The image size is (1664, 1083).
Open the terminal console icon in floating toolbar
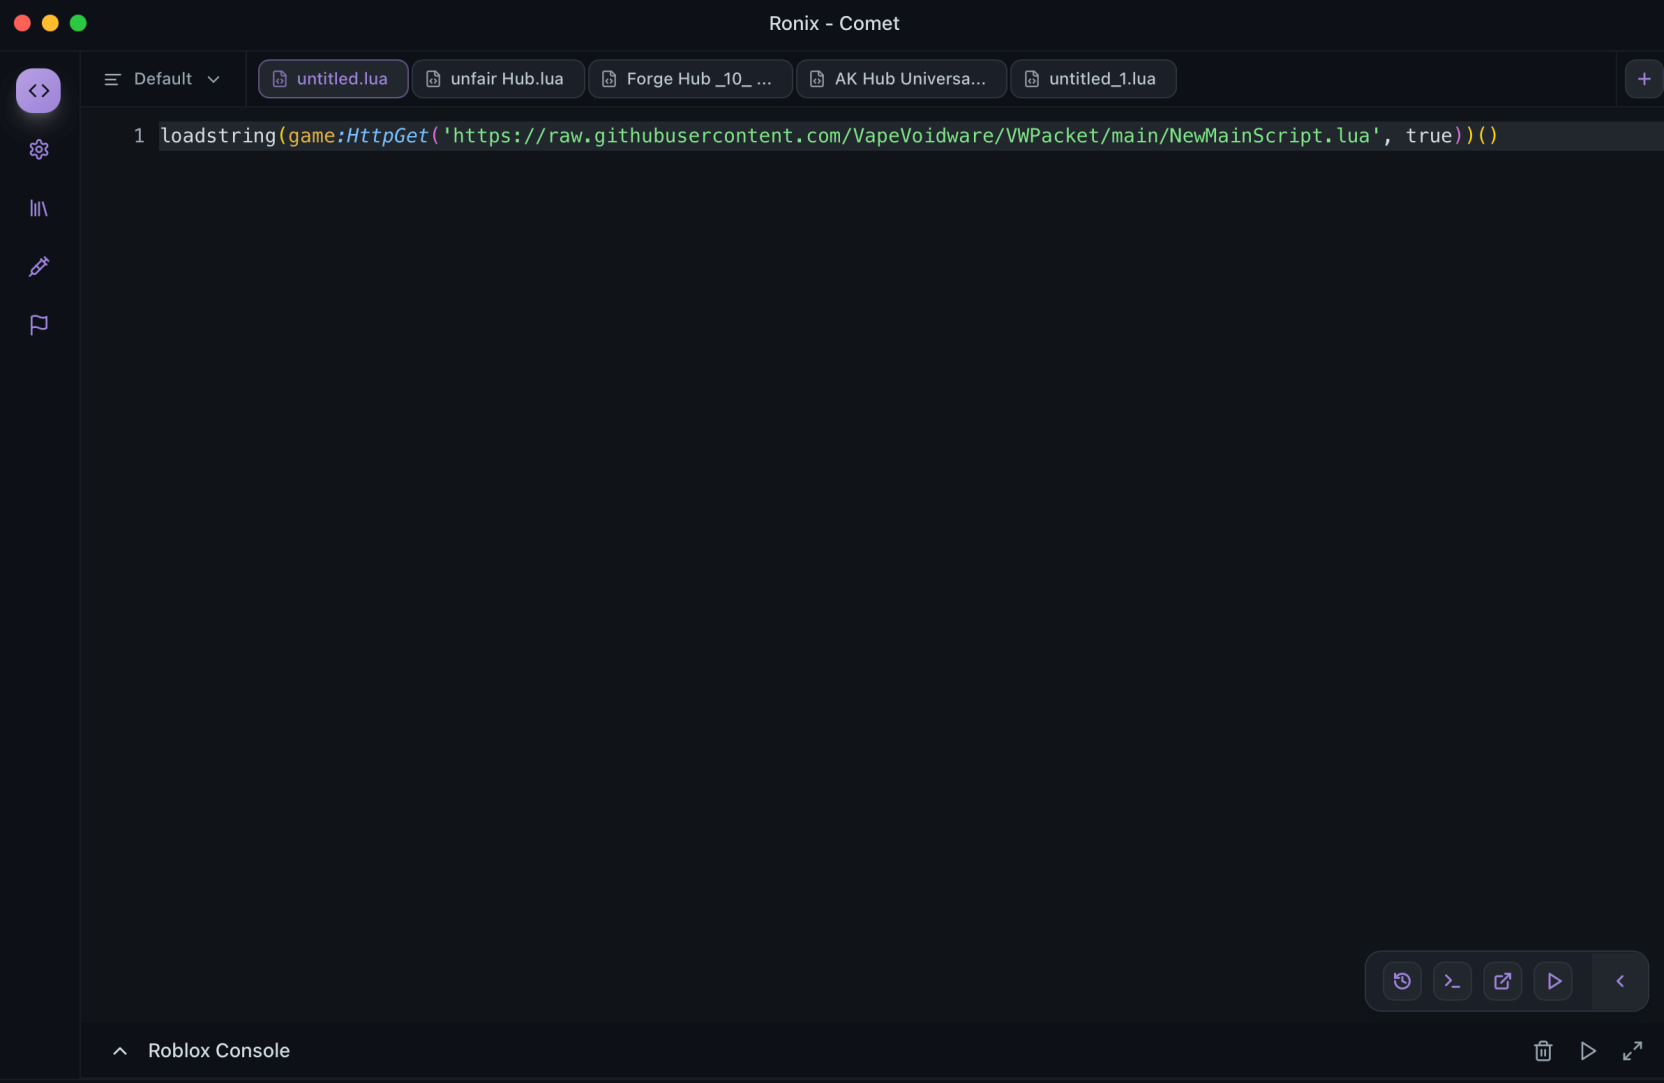(x=1452, y=981)
